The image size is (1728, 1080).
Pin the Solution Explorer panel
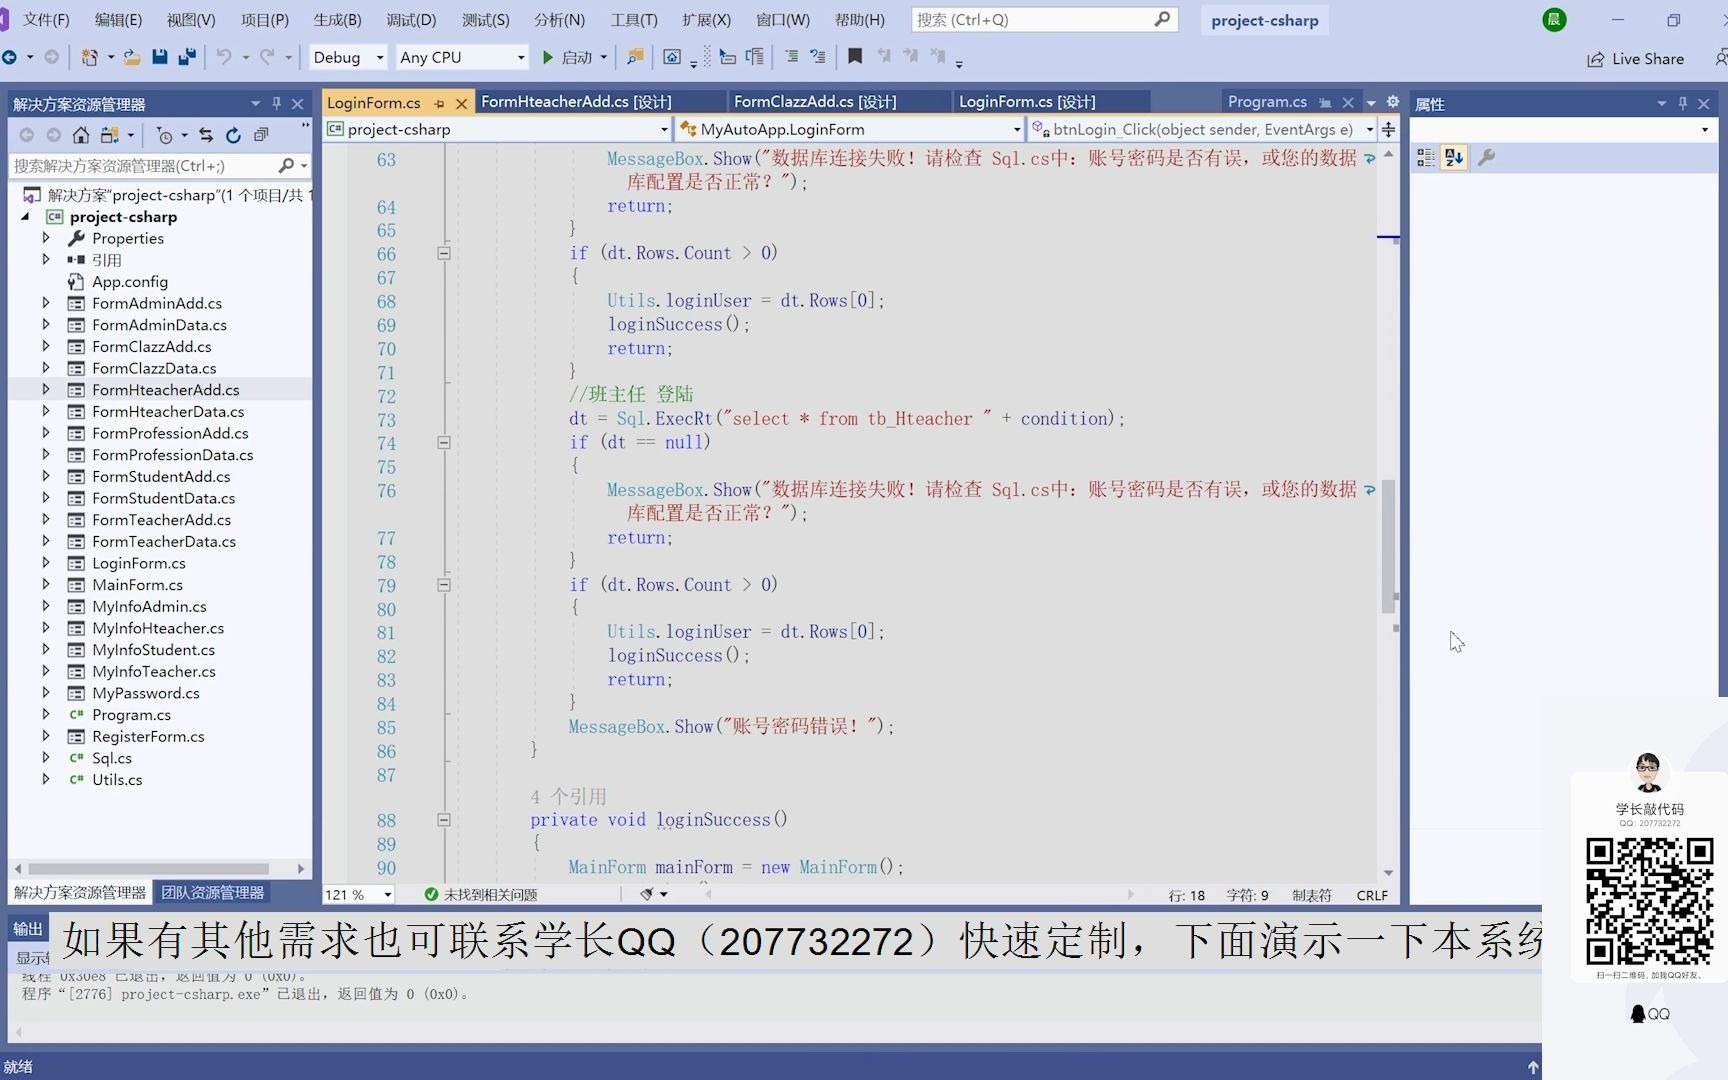click(x=276, y=103)
